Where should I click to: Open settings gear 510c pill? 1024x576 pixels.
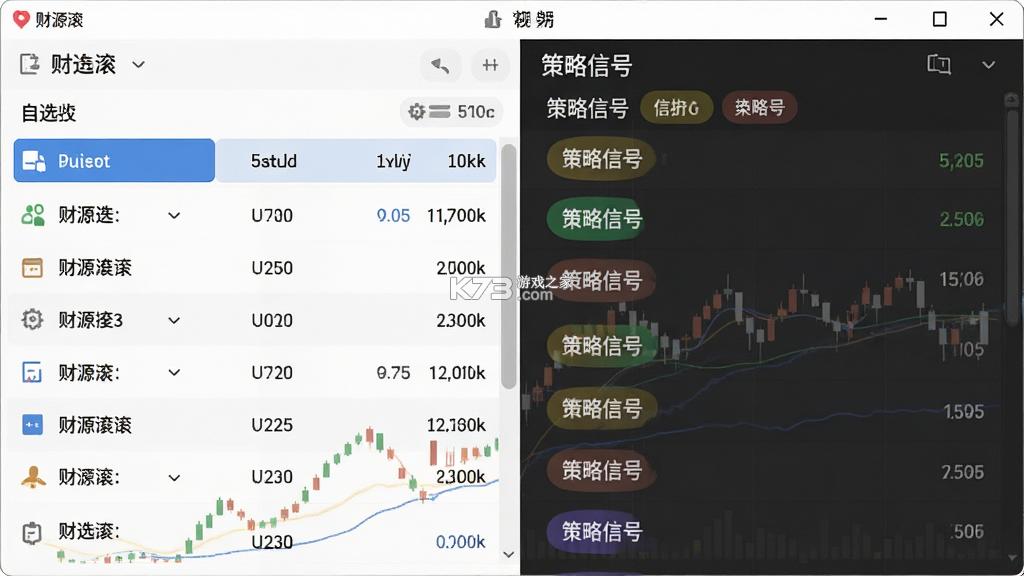click(451, 112)
